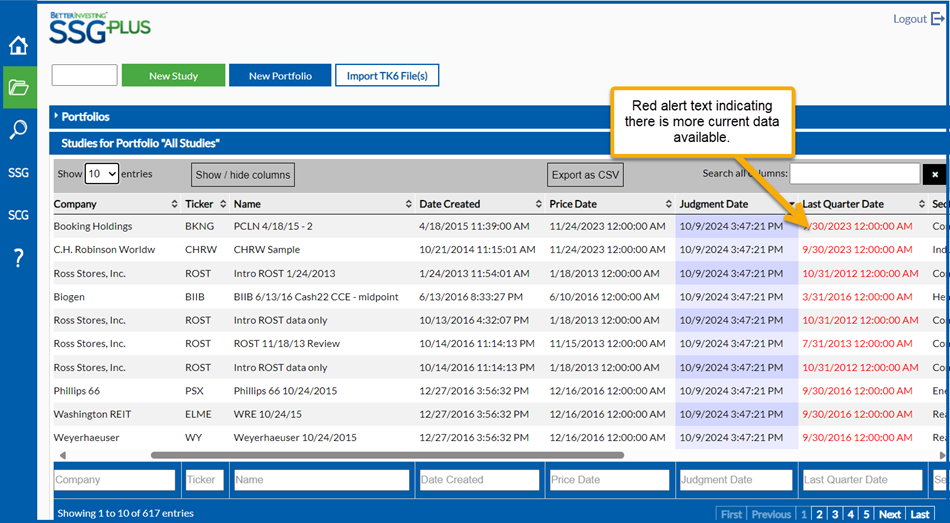Focus the Date Created filter field
The height and width of the screenshot is (523, 950).
[x=479, y=480]
